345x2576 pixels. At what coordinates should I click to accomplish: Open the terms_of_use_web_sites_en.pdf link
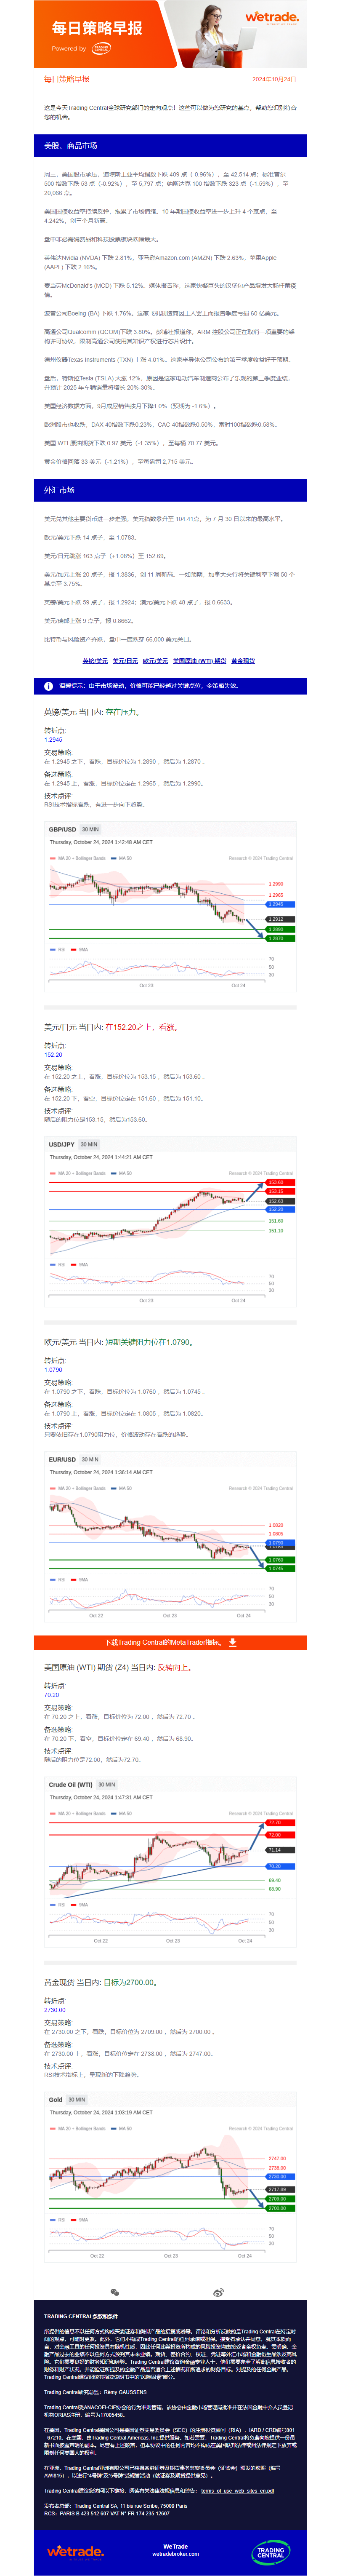pyautogui.click(x=237, y=2491)
